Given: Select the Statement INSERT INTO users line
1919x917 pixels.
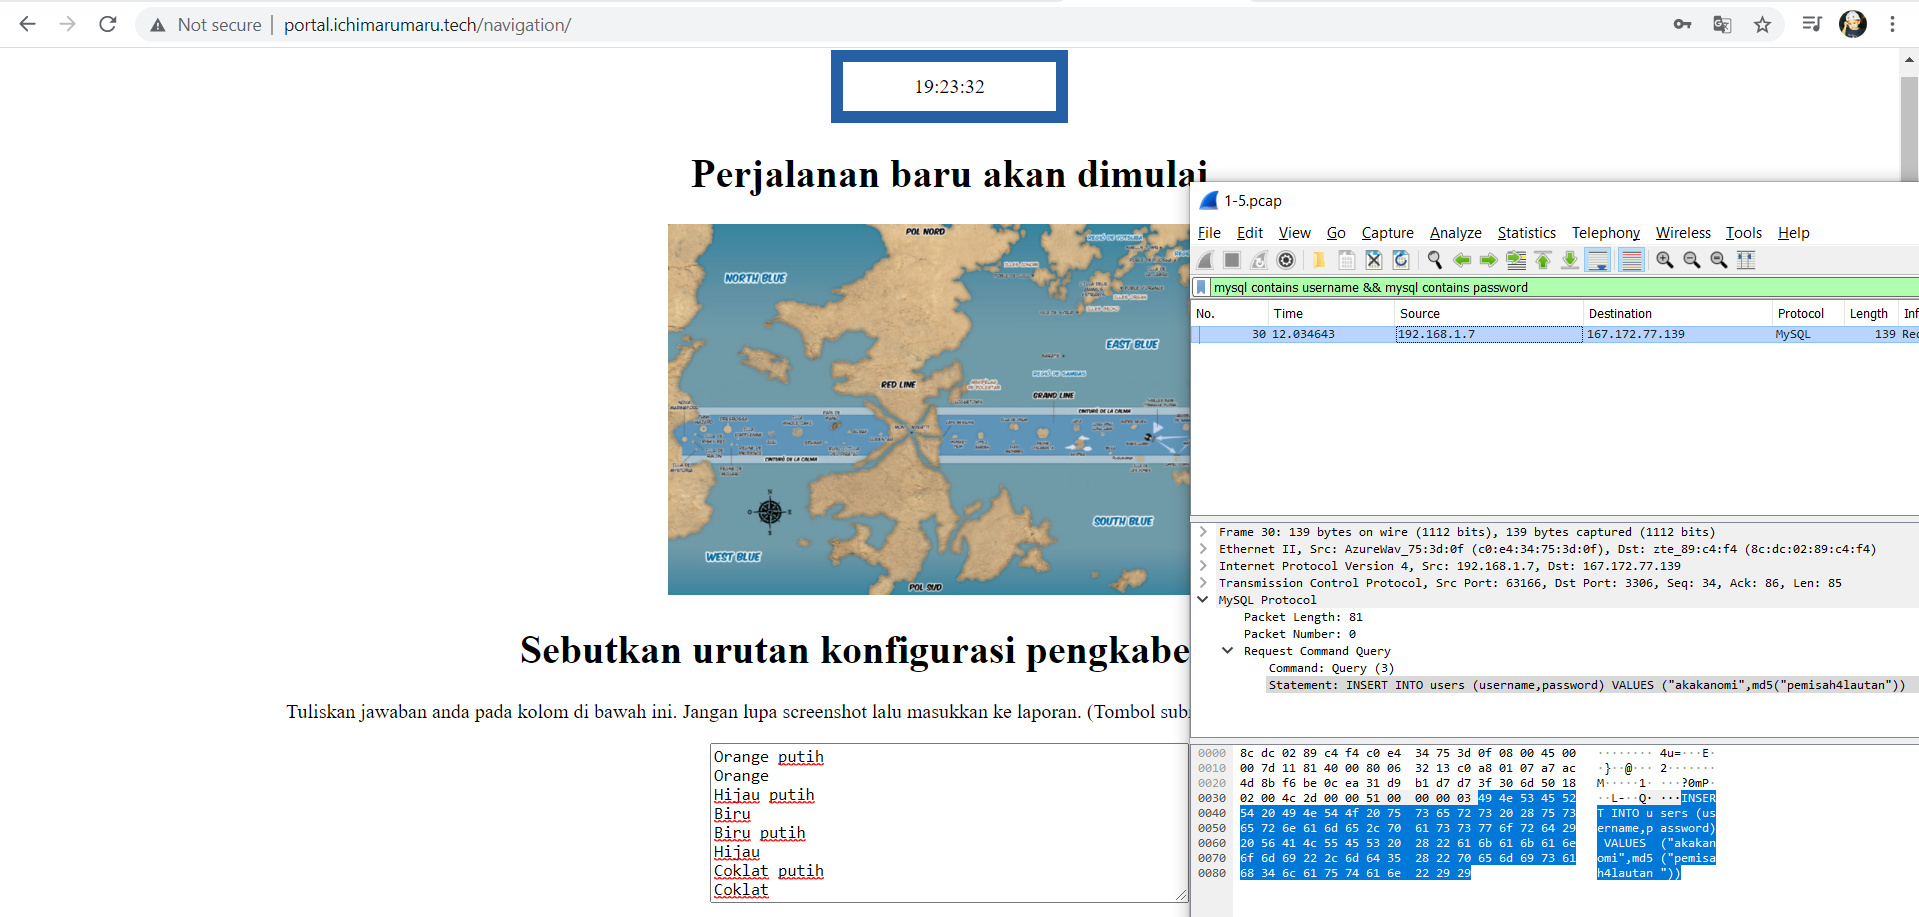Looking at the screenshot, I should click(1586, 685).
